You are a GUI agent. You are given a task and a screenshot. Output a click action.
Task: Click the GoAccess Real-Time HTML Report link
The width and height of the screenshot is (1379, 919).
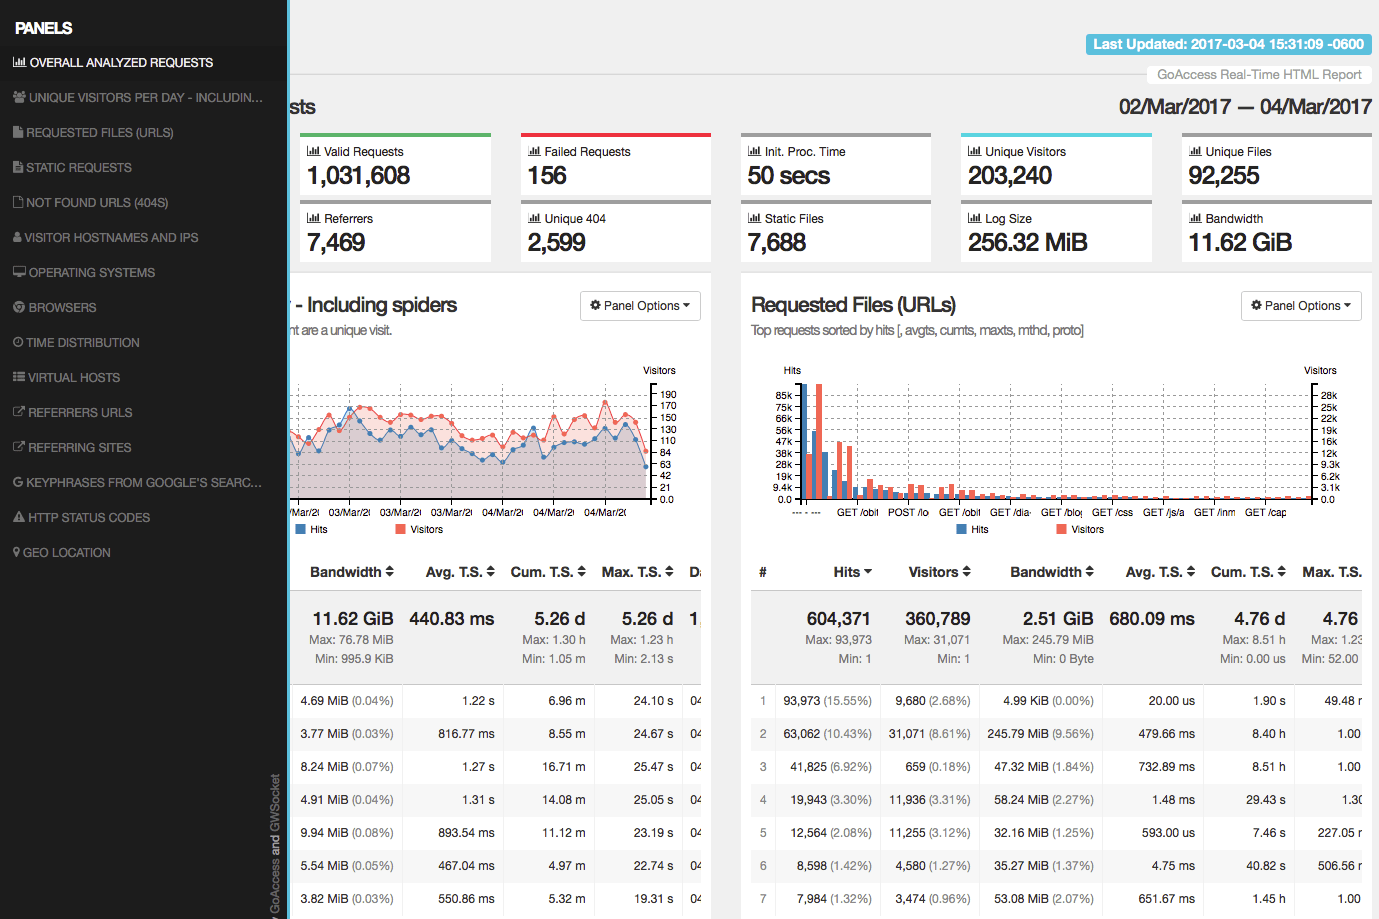tap(1258, 74)
